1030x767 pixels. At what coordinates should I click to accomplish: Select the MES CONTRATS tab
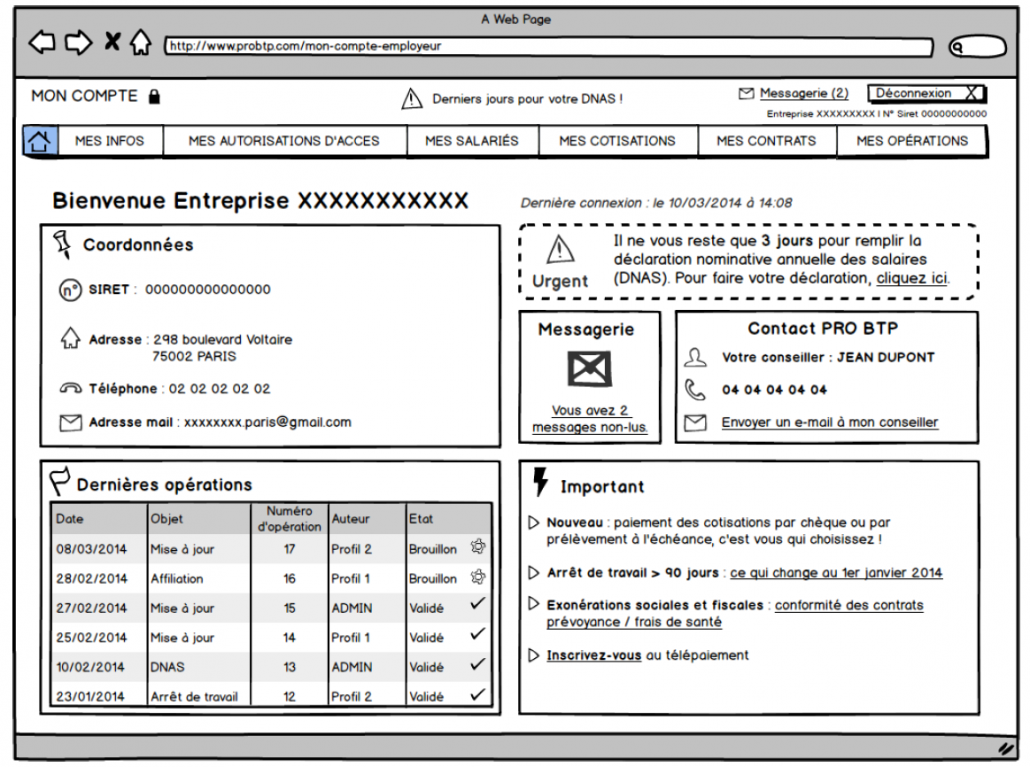click(766, 141)
